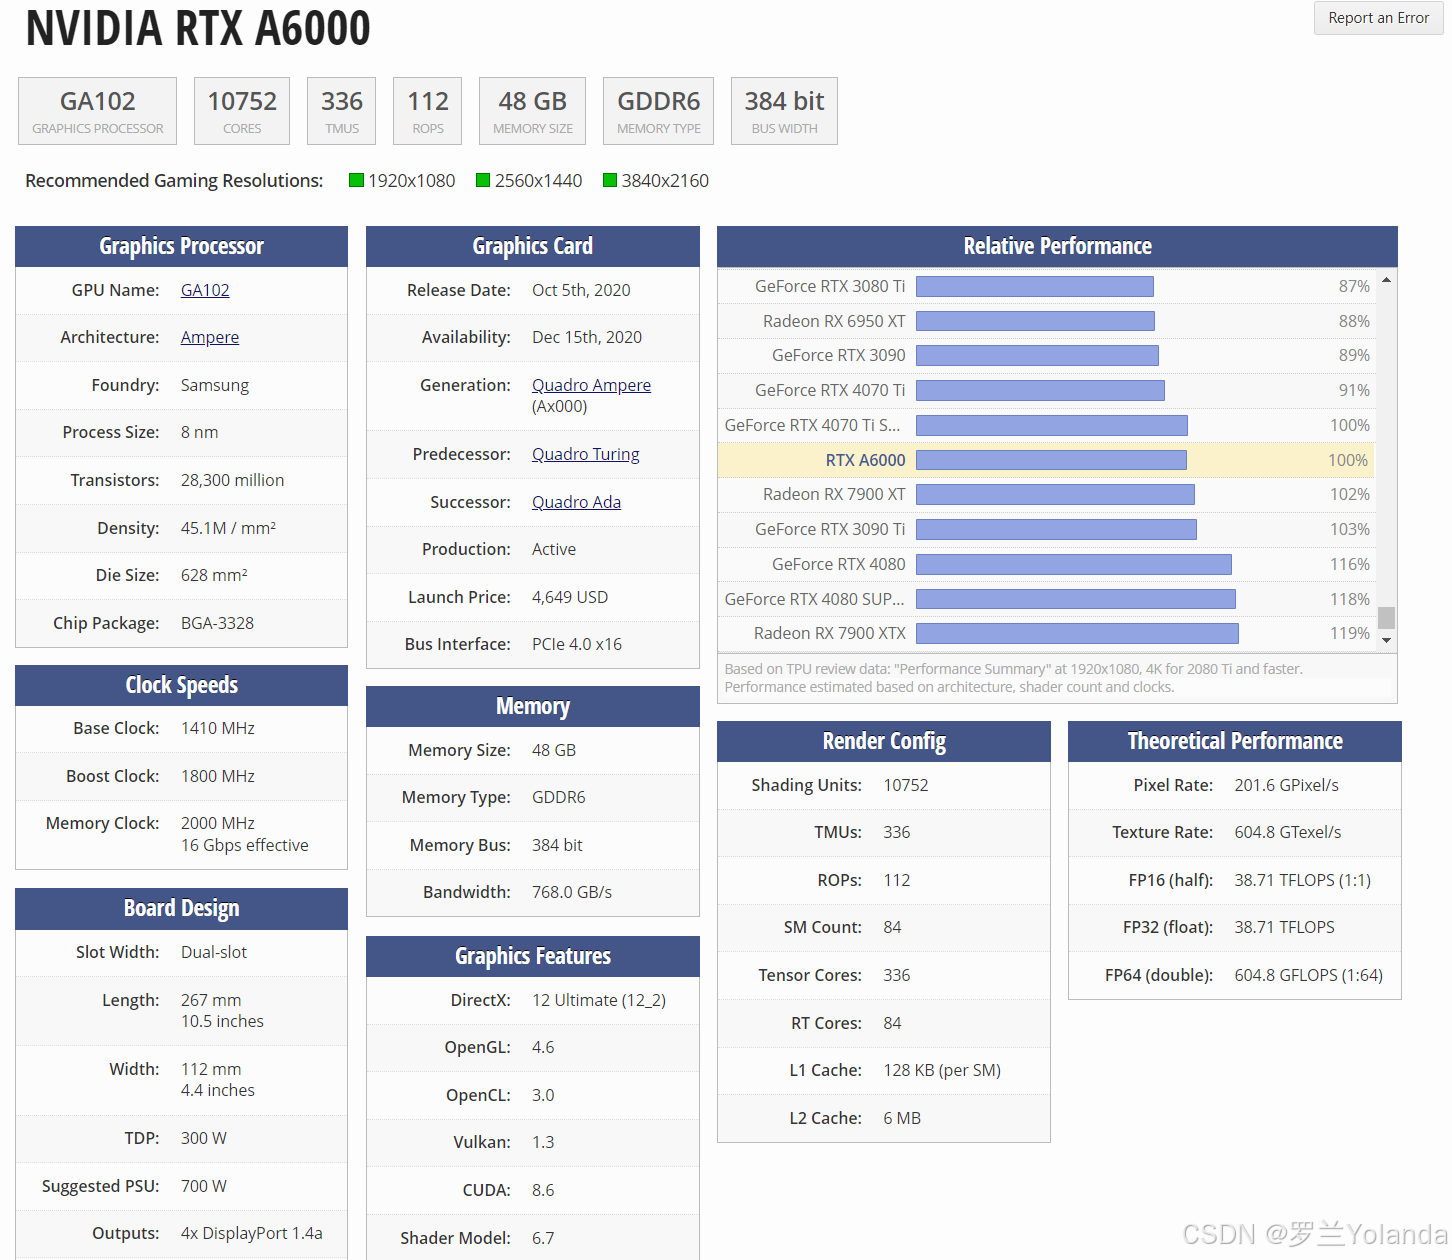Click the Dec 15th, 2020 availability value
The height and width of the screenshot is (1260, 1452).
point(587,337)
